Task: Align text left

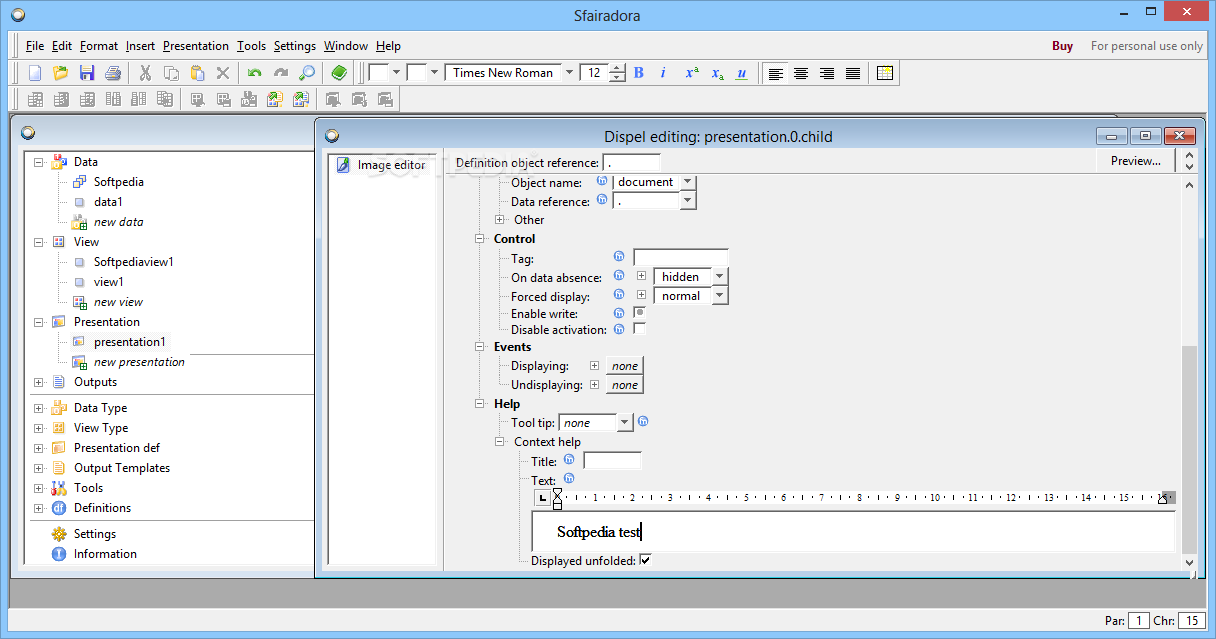Action: [776, 73]
